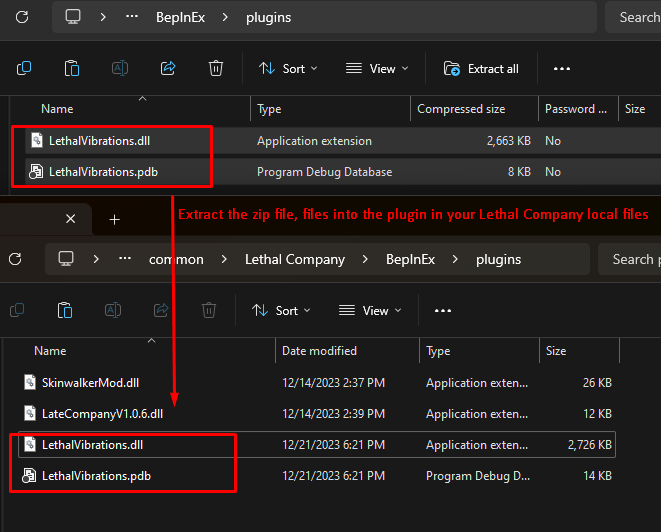661x532 pixels.
Task: Add a new tab with plus button
Action: tap(114, 220)
